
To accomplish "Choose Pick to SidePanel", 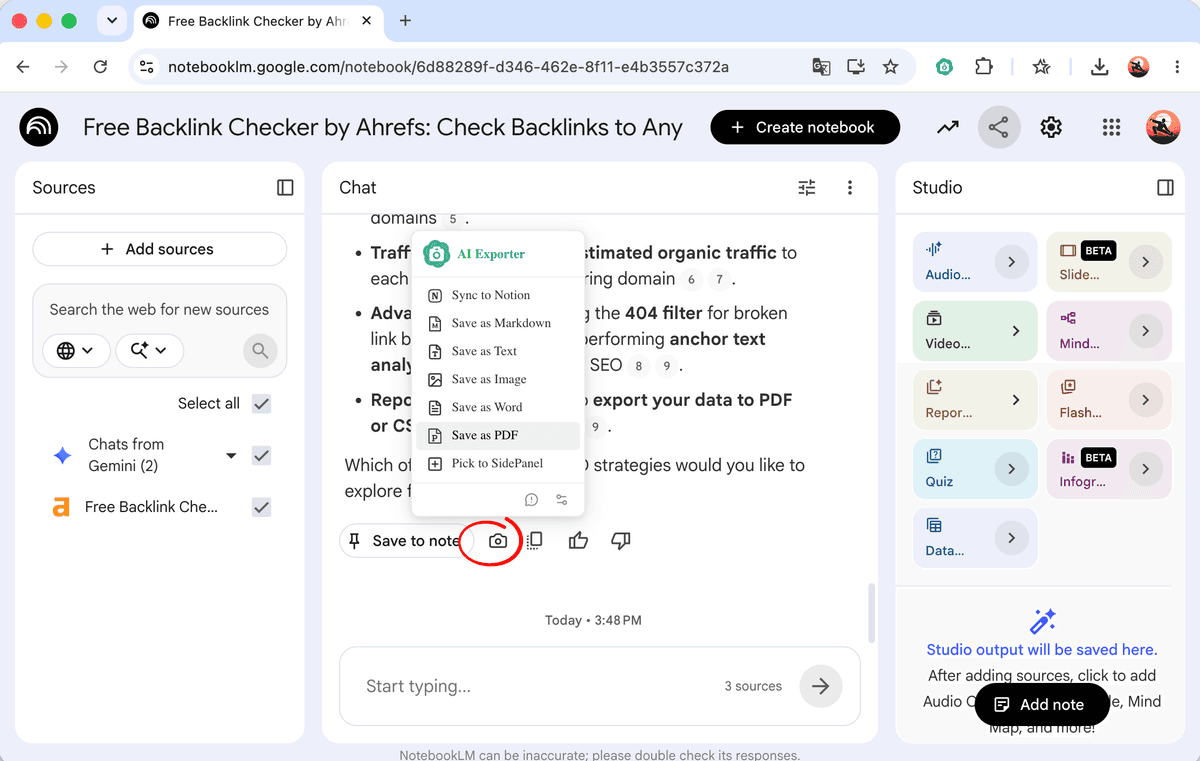I will 497,463.
